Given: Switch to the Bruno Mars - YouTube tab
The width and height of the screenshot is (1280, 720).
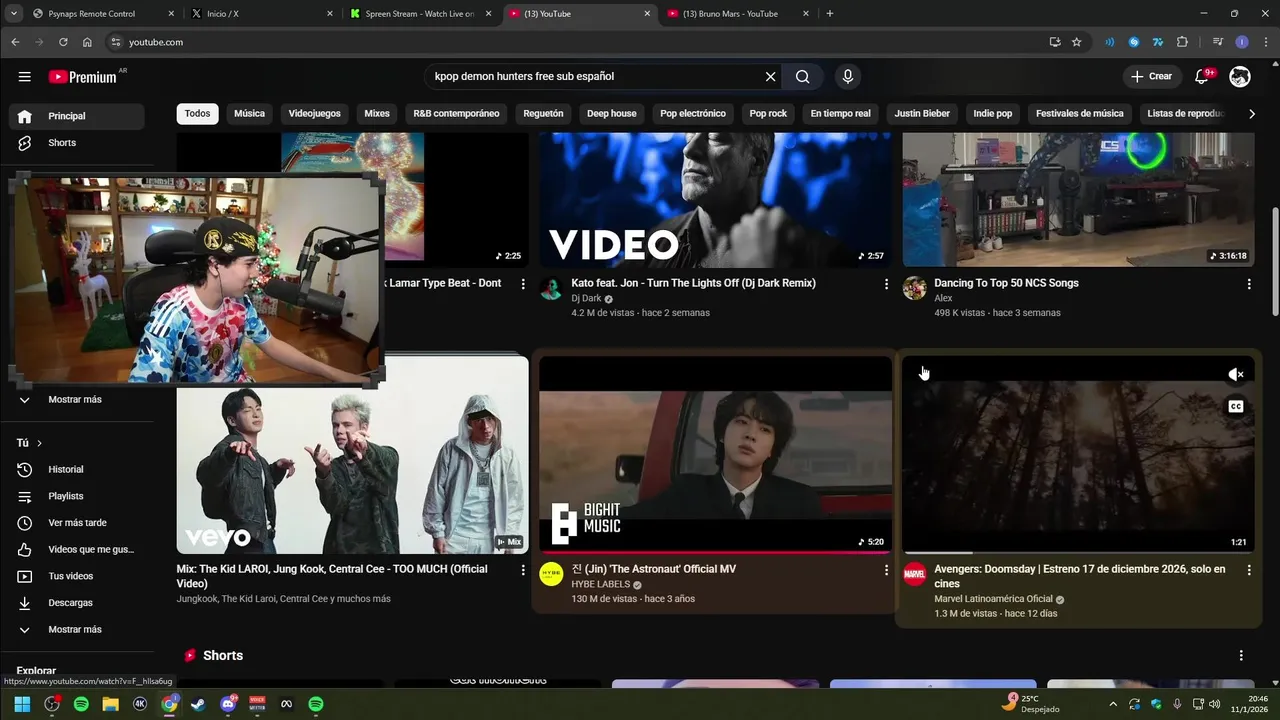Looking at the screenshot, I should [x=737, y=14].
